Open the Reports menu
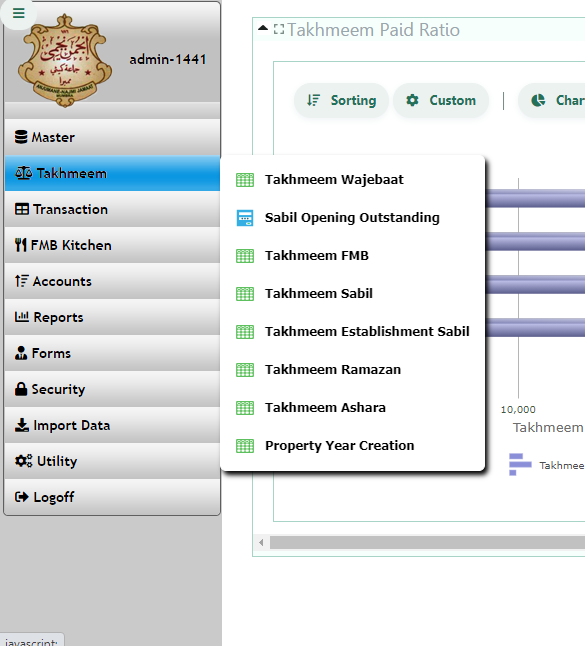 (x=112, y=317)
